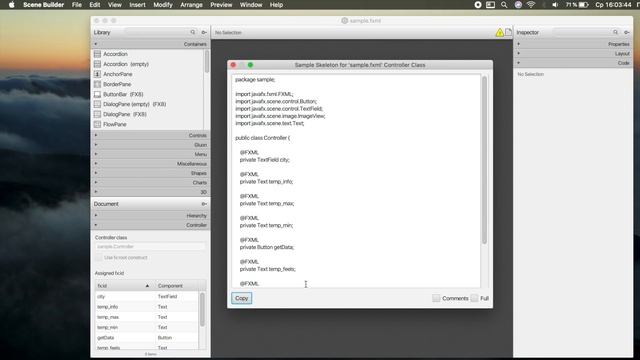Expand the Charts library section
The height and width of the screenshot is (360, 640).
coord(151,182)
